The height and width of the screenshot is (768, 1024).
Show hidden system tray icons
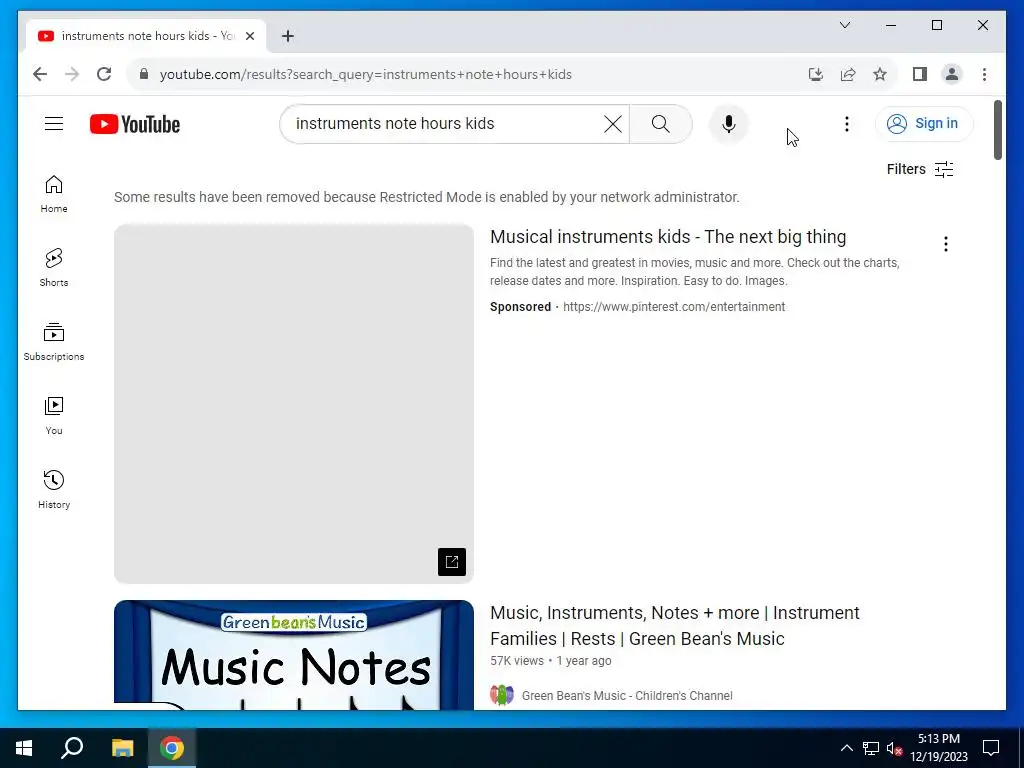point(846,748)
